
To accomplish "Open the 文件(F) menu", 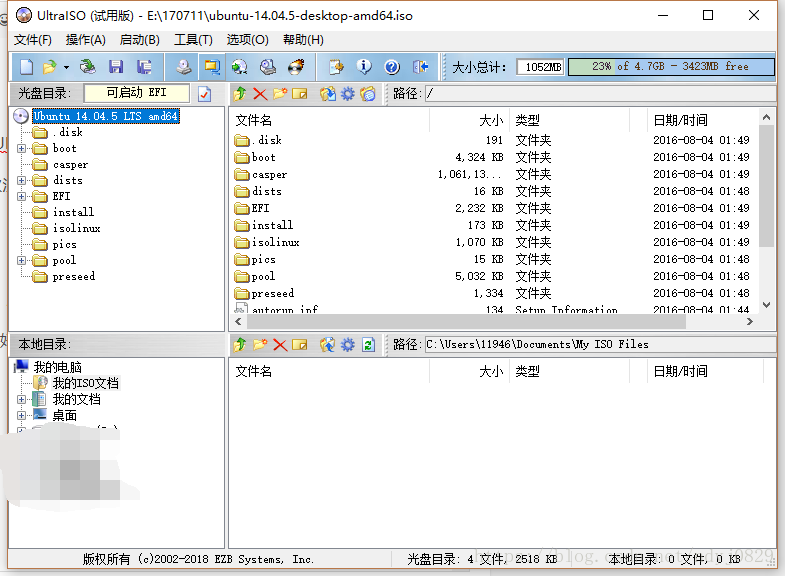I will (33, 40).
